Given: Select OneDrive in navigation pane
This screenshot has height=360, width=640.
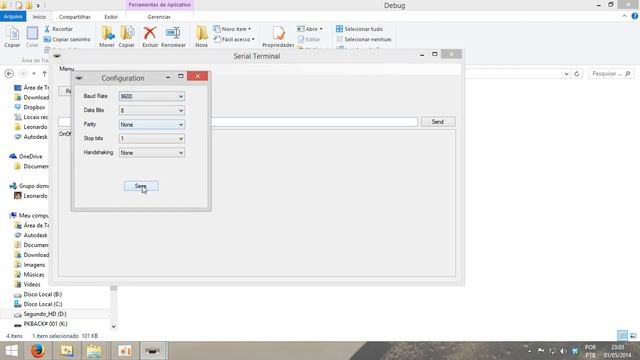Looking at the screenshot, I should (x=26, y=156).
